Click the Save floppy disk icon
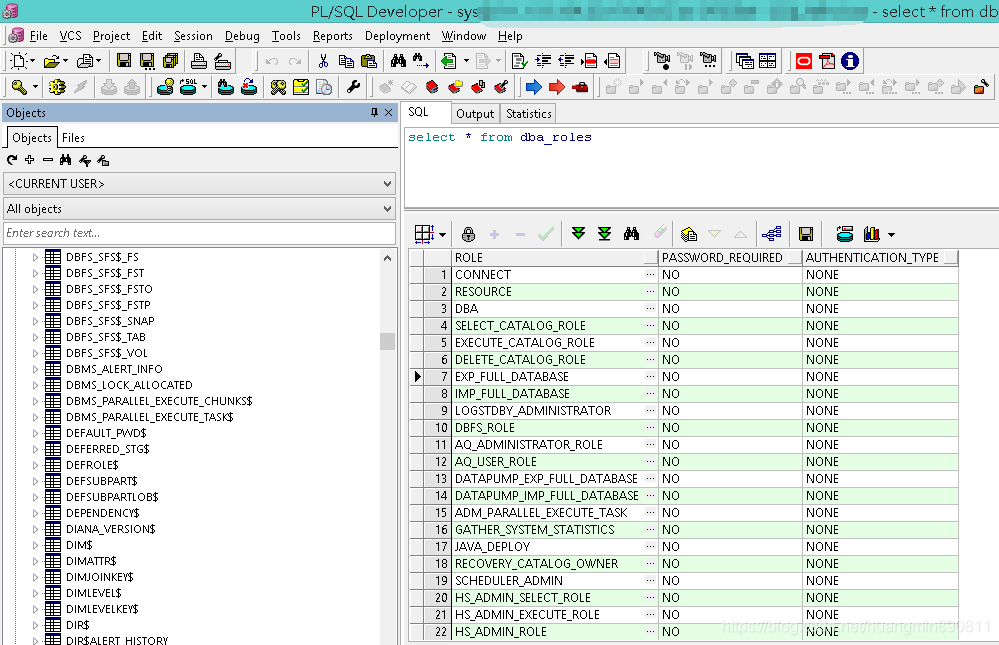 coord(124,61)
